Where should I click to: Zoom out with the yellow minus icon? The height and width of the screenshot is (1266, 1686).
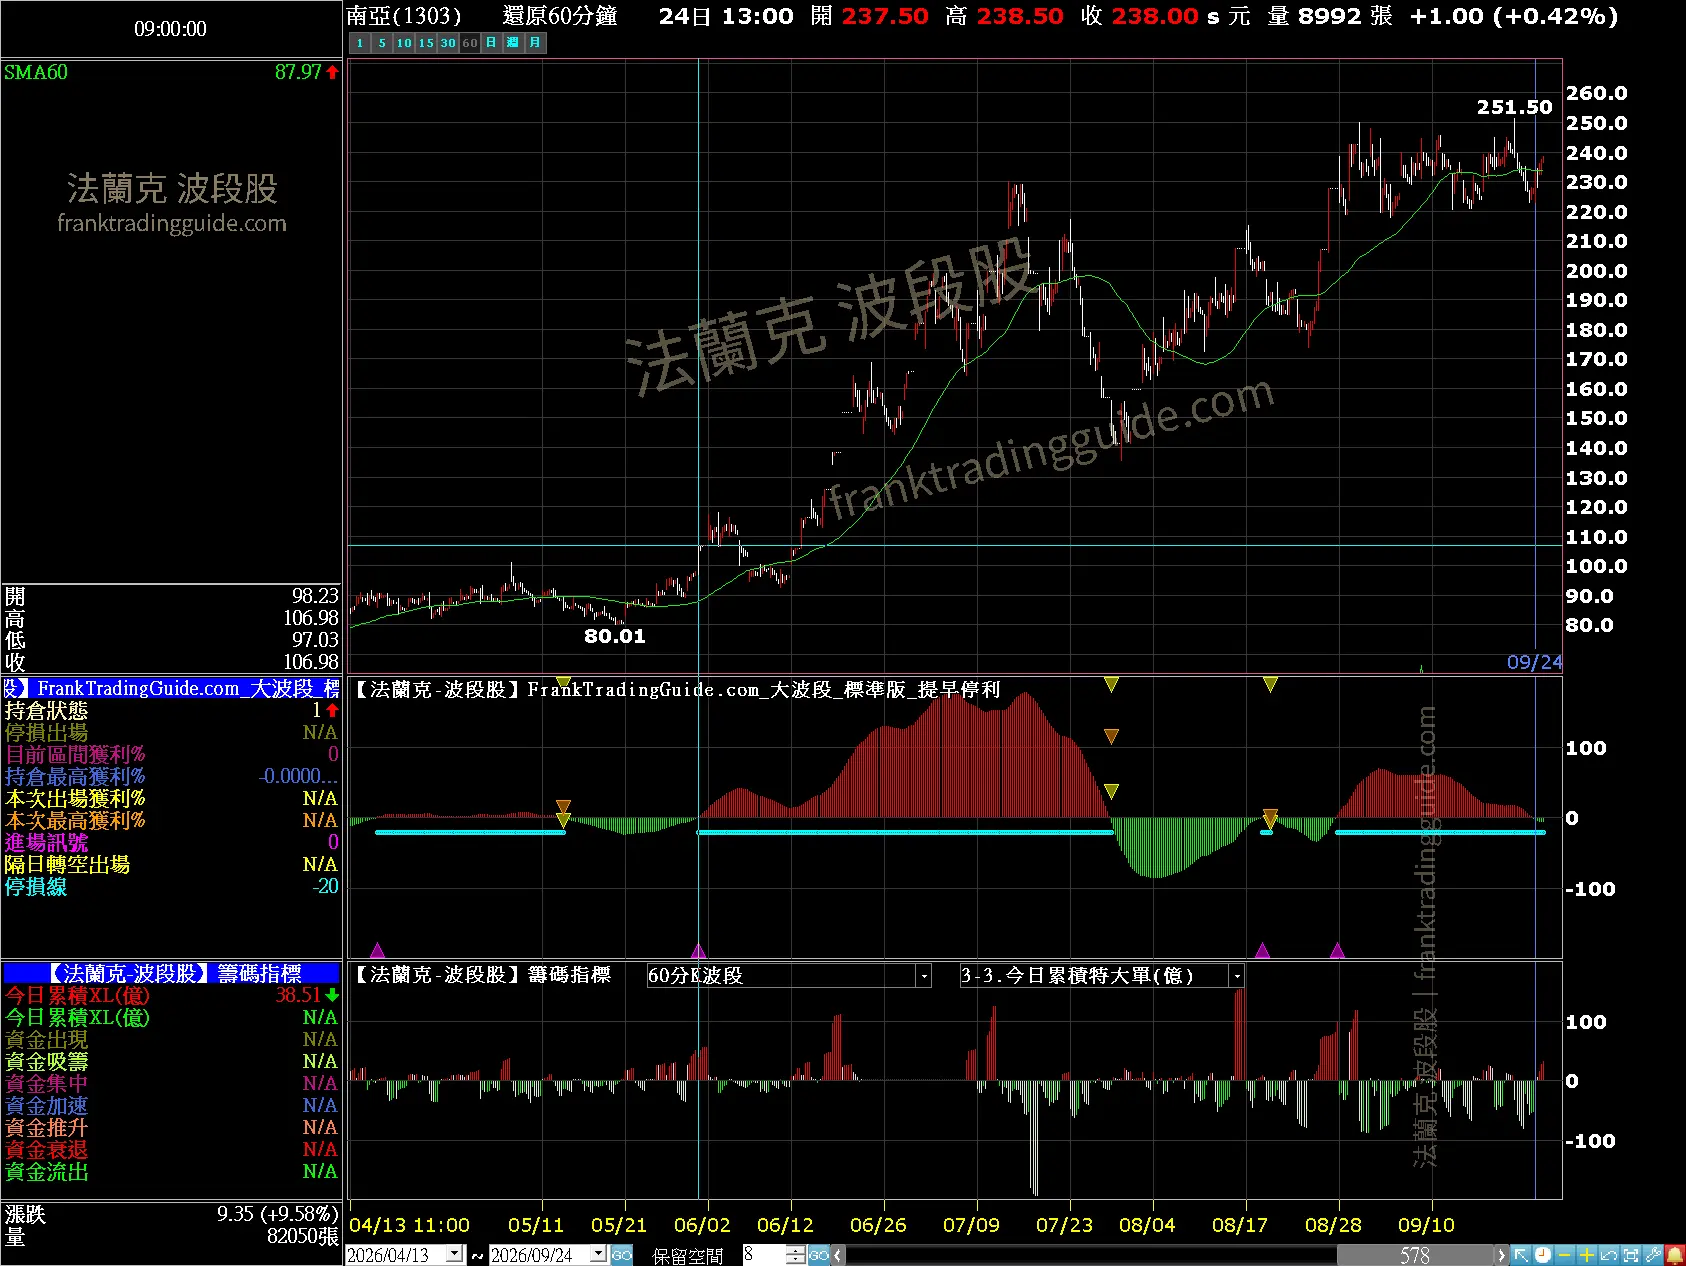click(1565, 1255)
